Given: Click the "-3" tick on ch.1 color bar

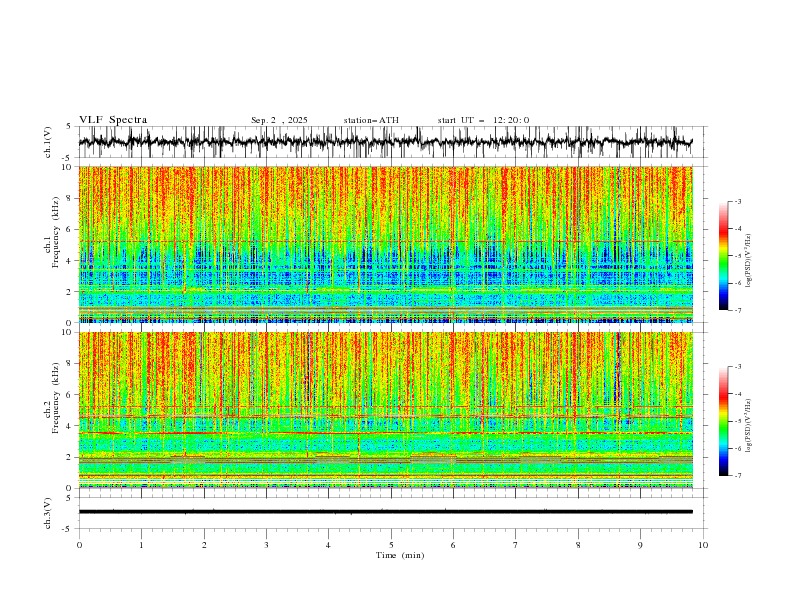Looking at the screenshot, I should coord(737,201).
